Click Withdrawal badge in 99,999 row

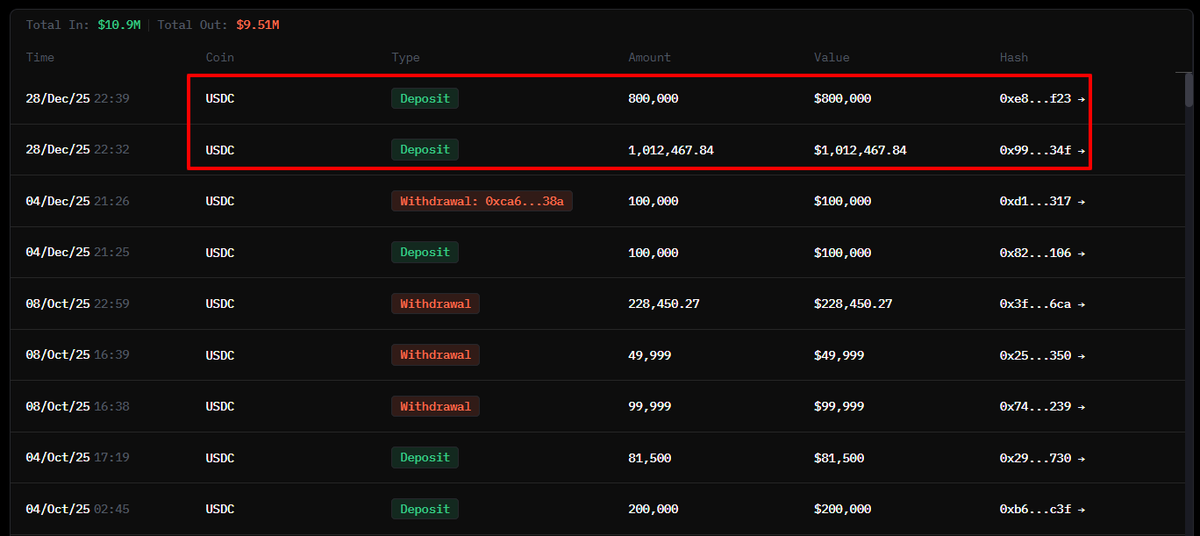pos(435,406)
